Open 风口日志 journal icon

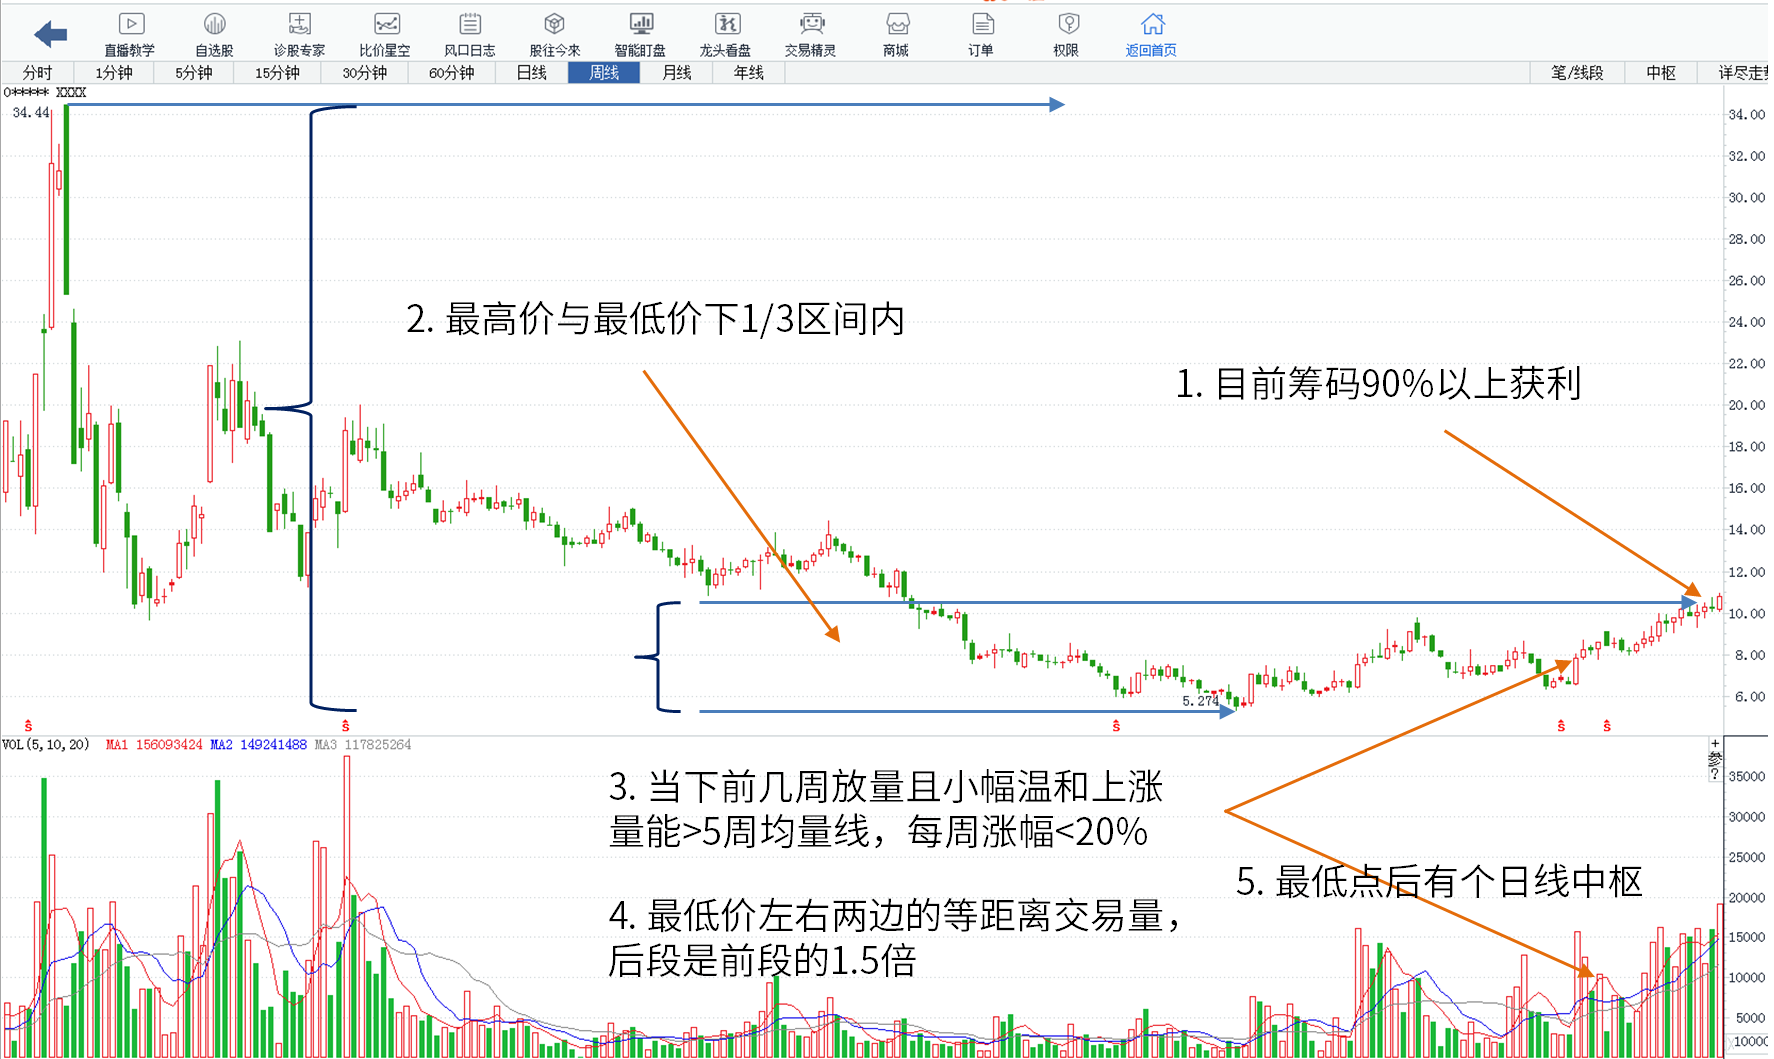[469, 34]
